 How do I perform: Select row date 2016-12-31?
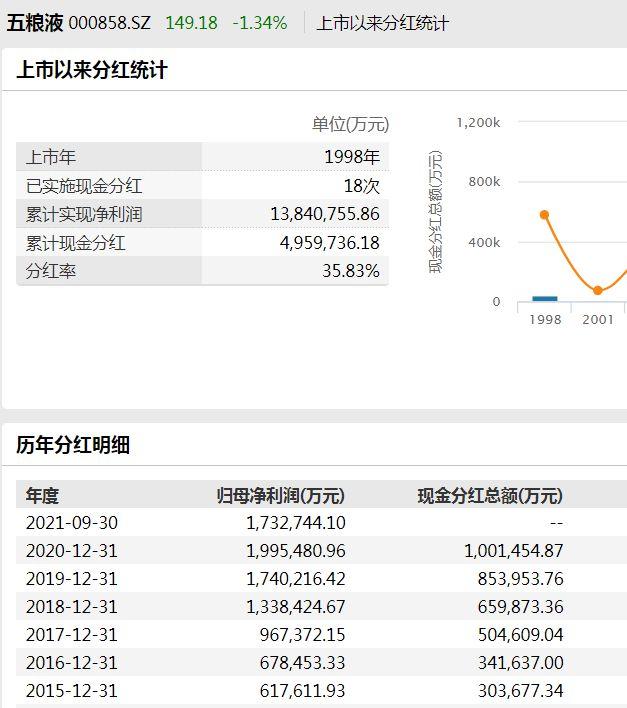click(72, 663)
